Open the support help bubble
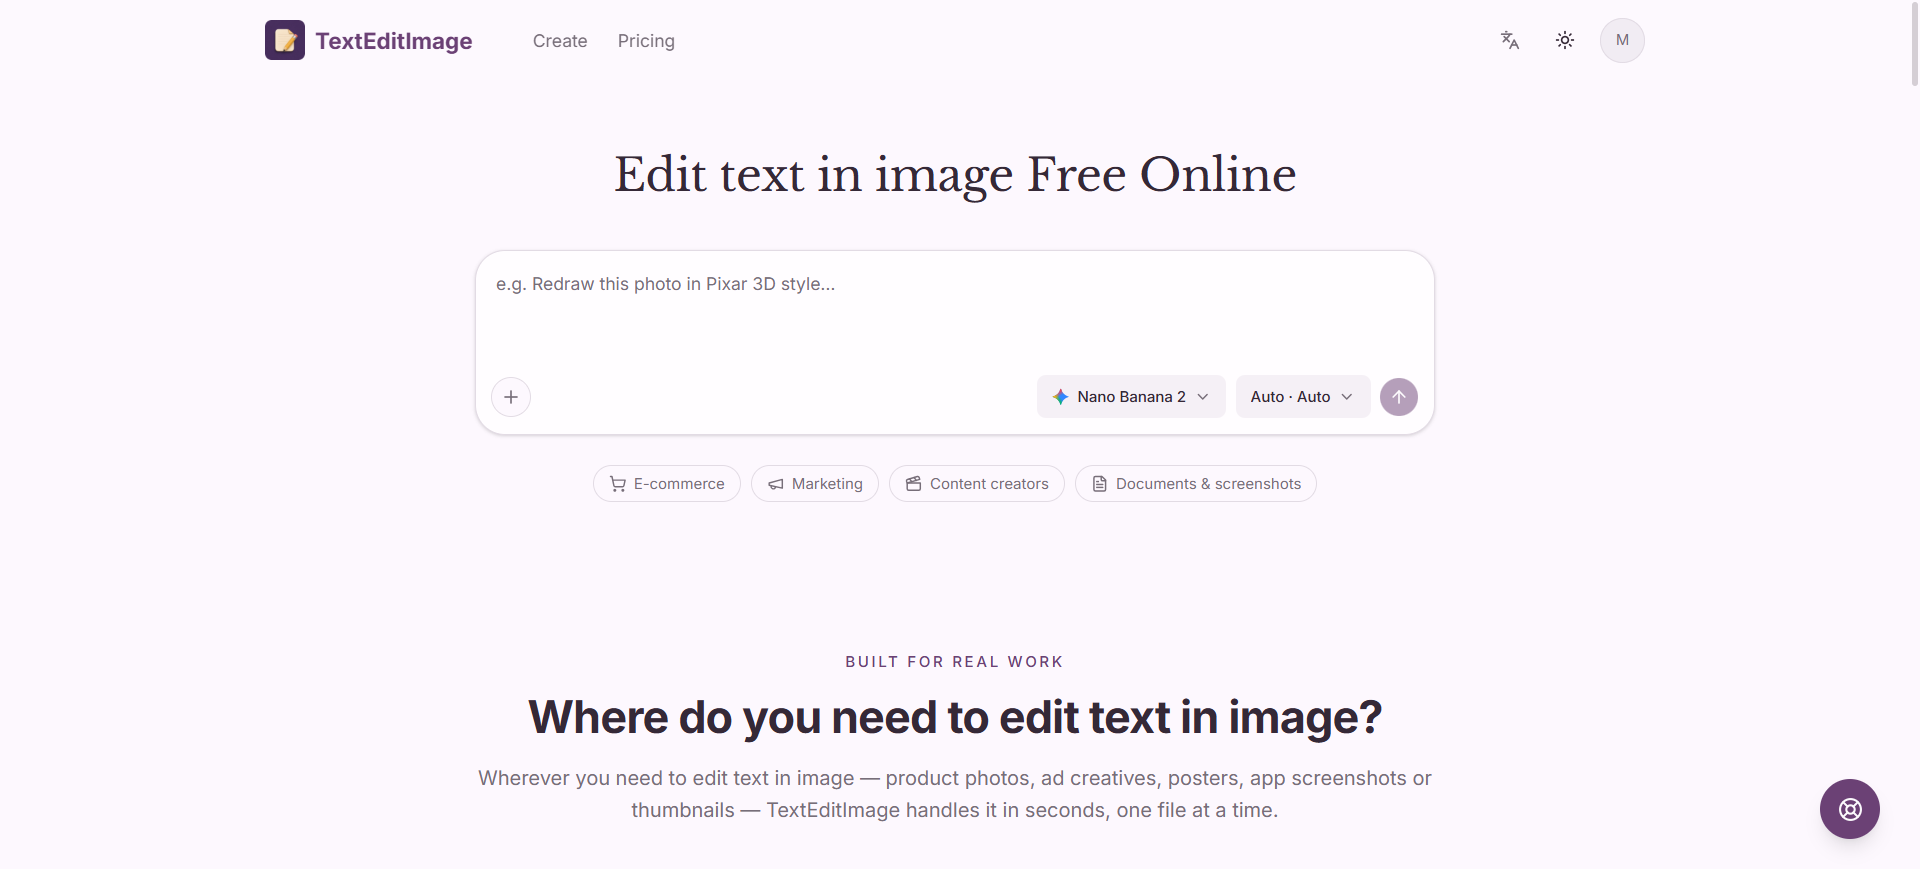Image resolution: width=1920 pixels, height=869 pixels. [1850, 809]
